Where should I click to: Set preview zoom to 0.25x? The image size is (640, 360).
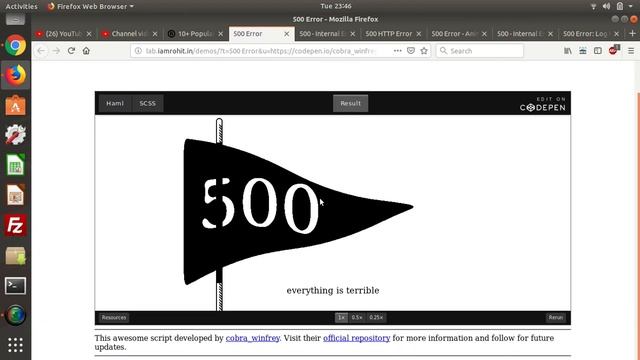coord(376,317)
